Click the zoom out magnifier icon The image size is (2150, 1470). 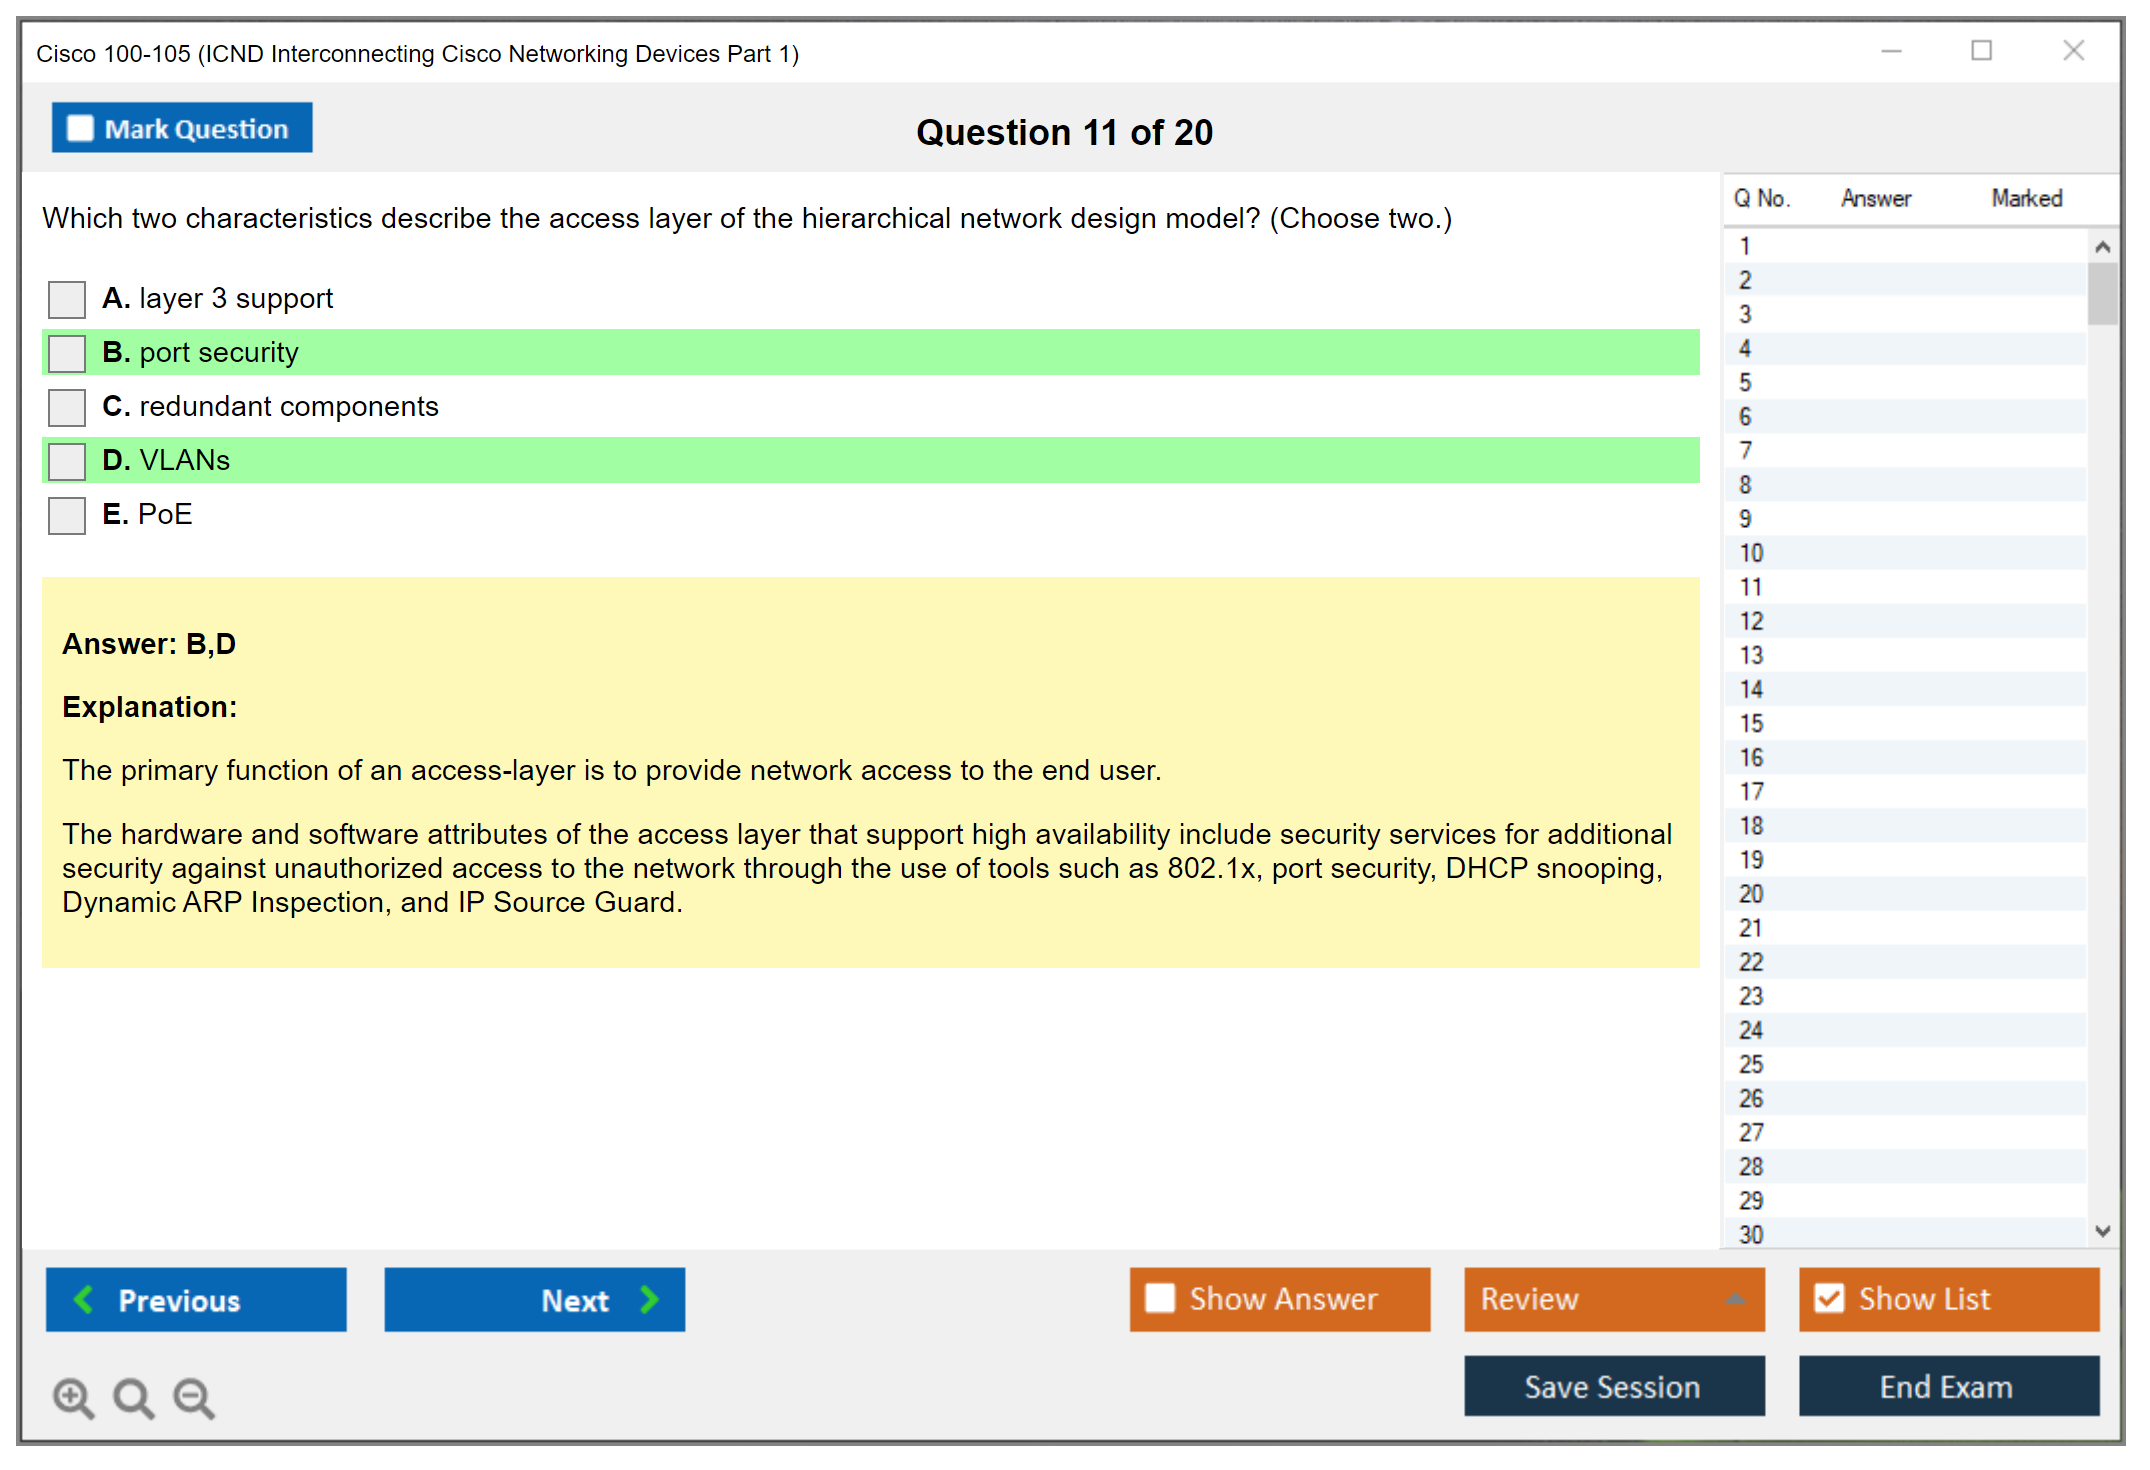[193, 1397]
